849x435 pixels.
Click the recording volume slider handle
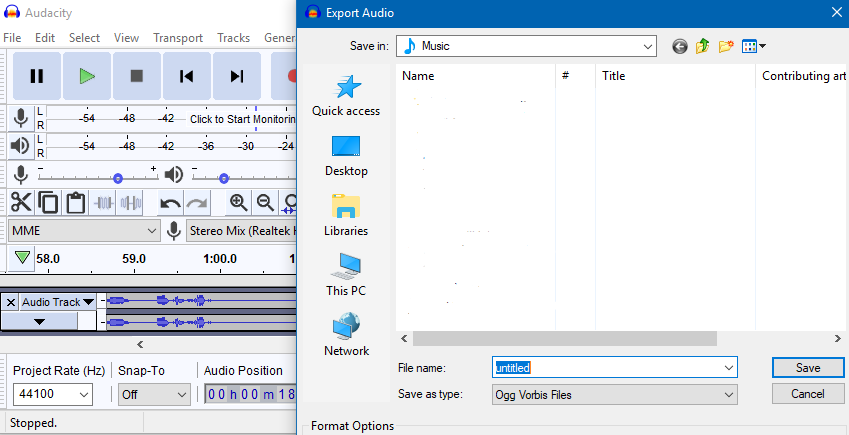point(117,178)
